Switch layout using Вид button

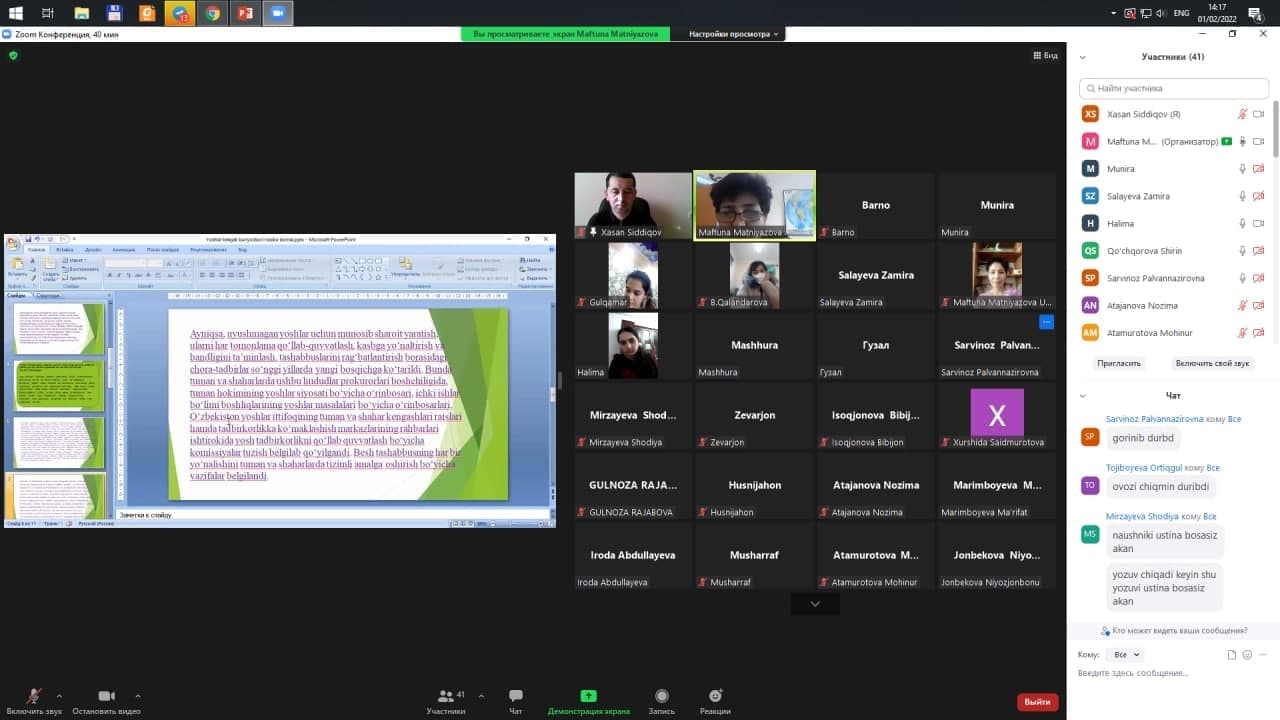1045,56
